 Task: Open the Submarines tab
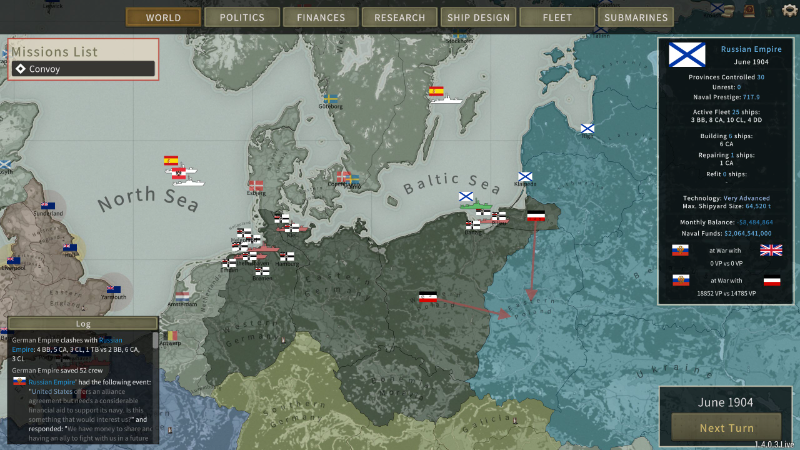(x=635, y=17)
